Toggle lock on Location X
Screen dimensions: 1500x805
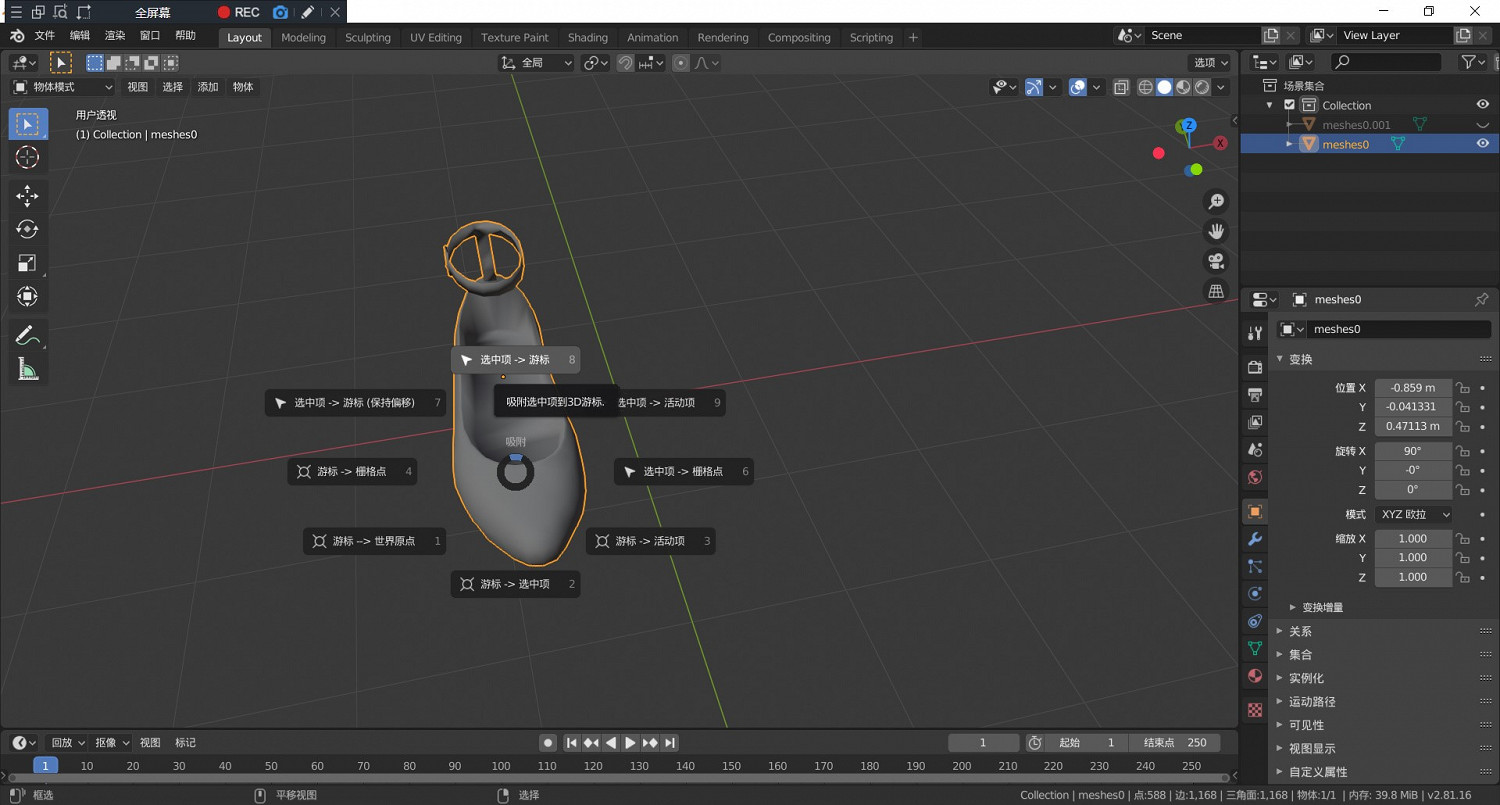click(x=1462, y=388)
